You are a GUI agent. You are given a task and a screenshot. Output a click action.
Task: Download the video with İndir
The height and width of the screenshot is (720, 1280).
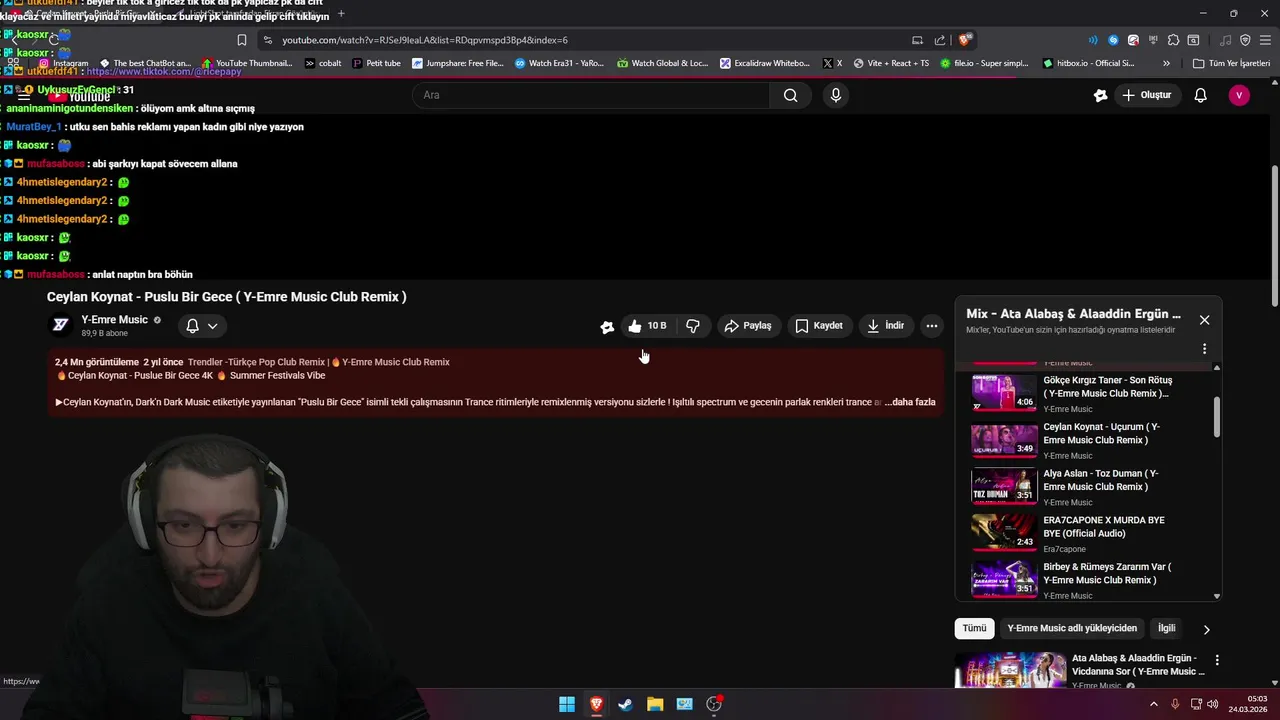(x=886, y=326)
